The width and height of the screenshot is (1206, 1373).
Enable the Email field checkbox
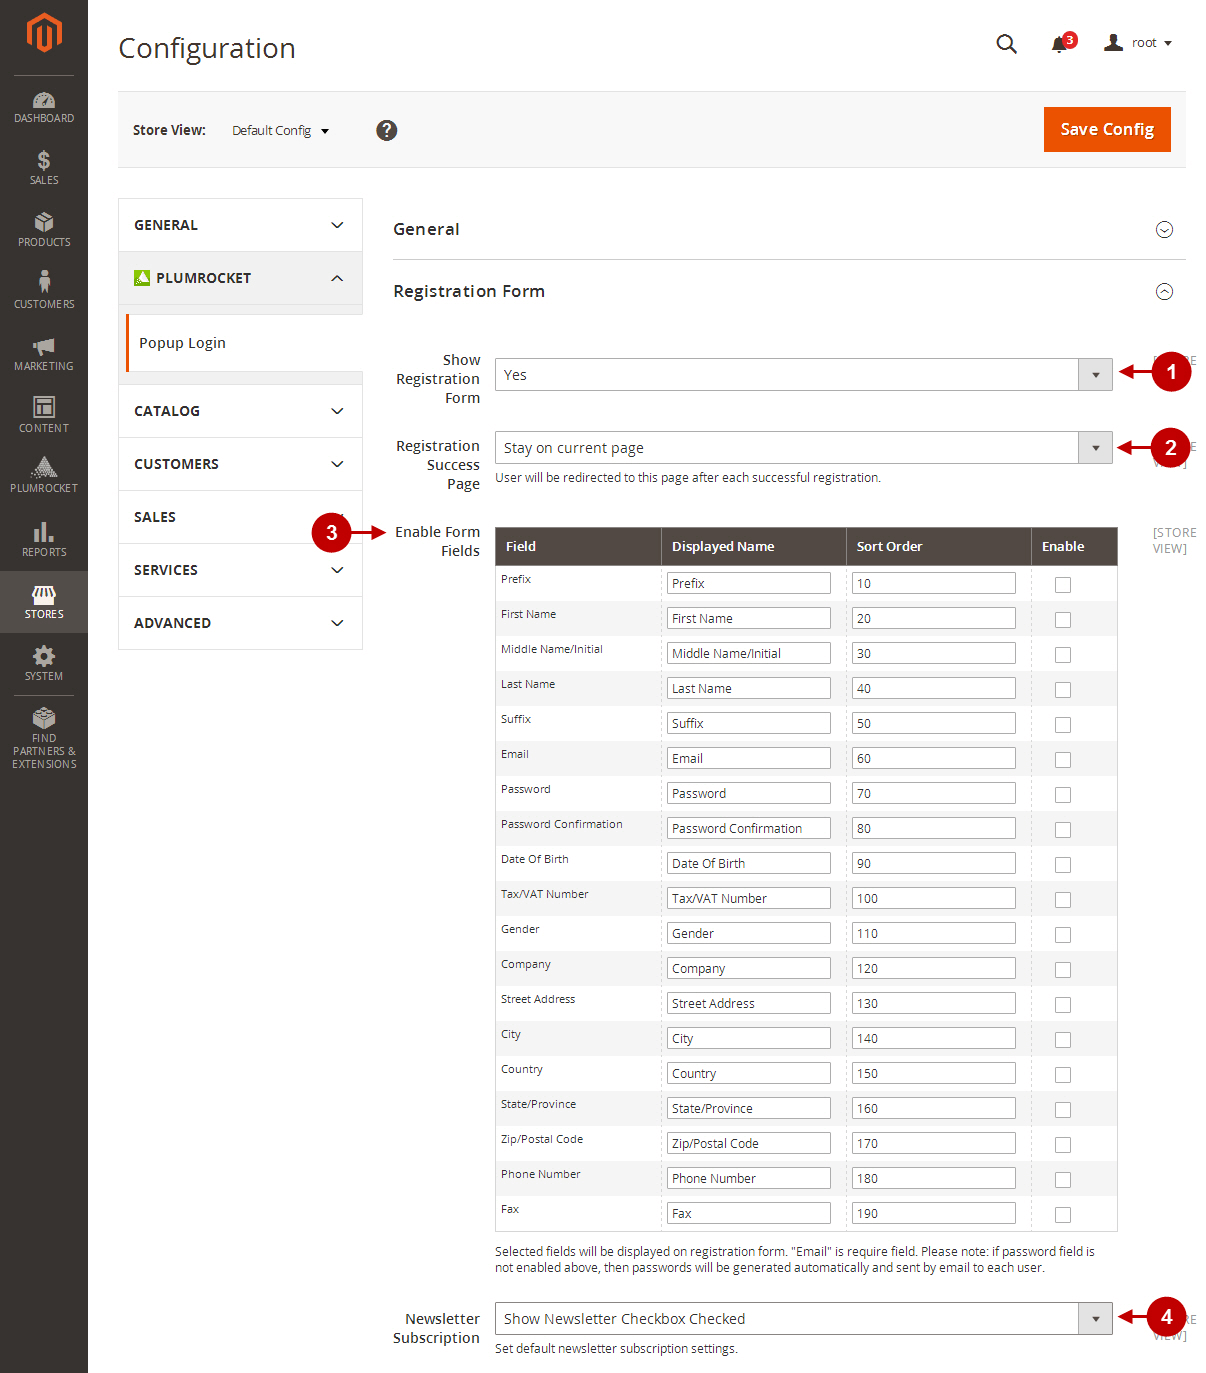tap(1063, 760)
